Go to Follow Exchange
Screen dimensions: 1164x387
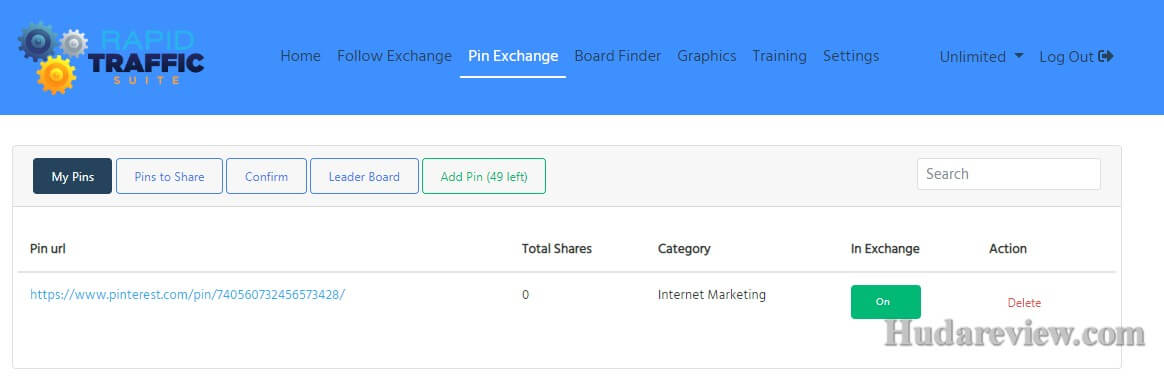(394, 56)
